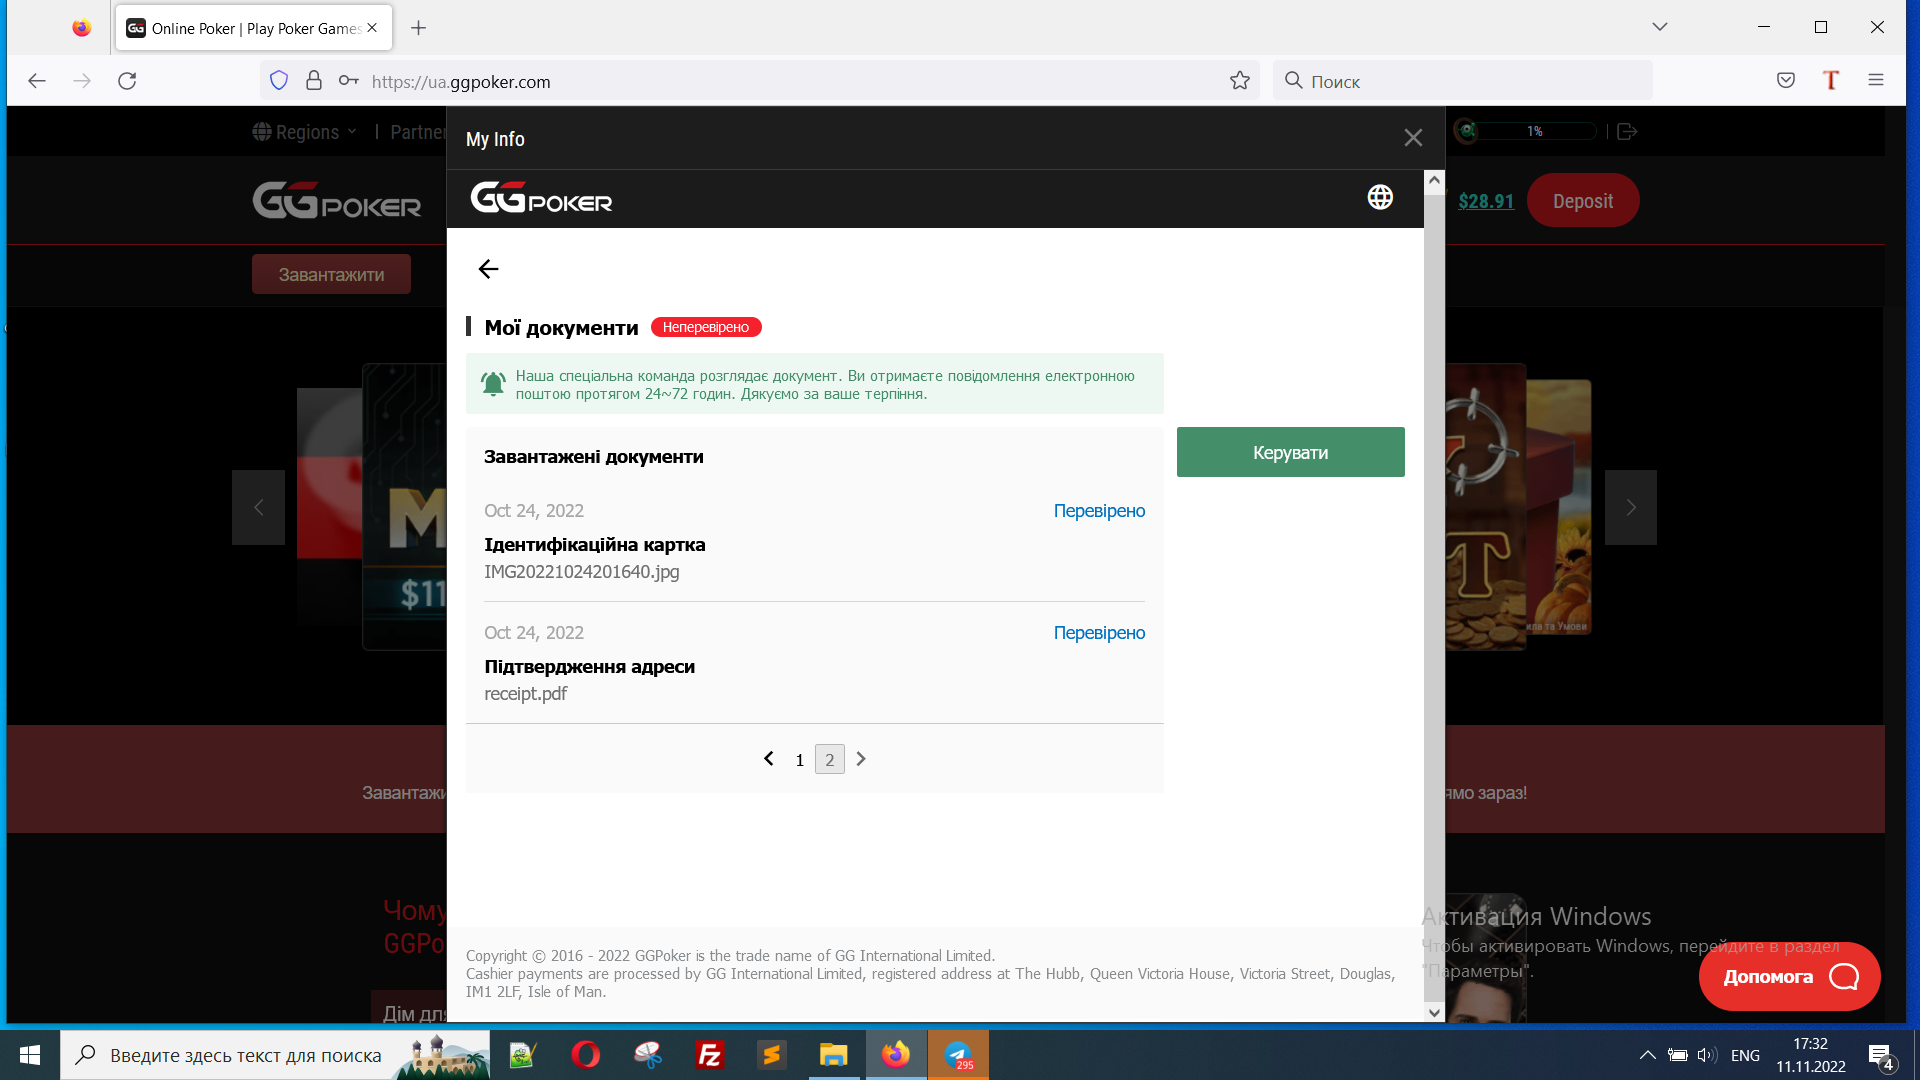Viewport: 1920px width, 1080px height.
Task: Open the Firefox application menu
Action: point(1876,81)
